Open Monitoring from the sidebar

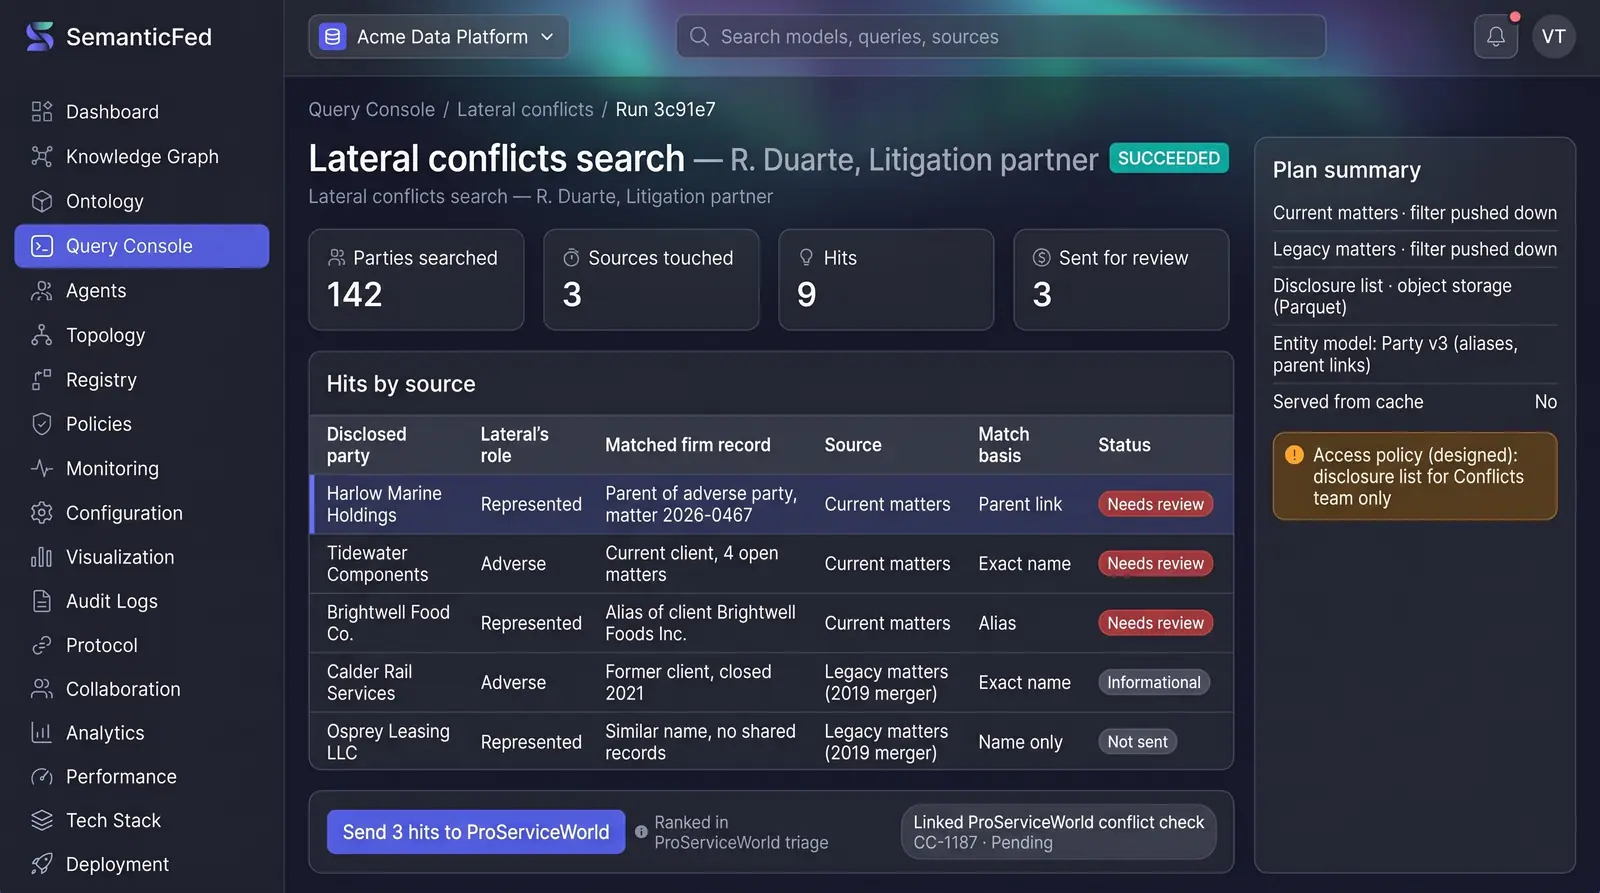click(142, 468)
